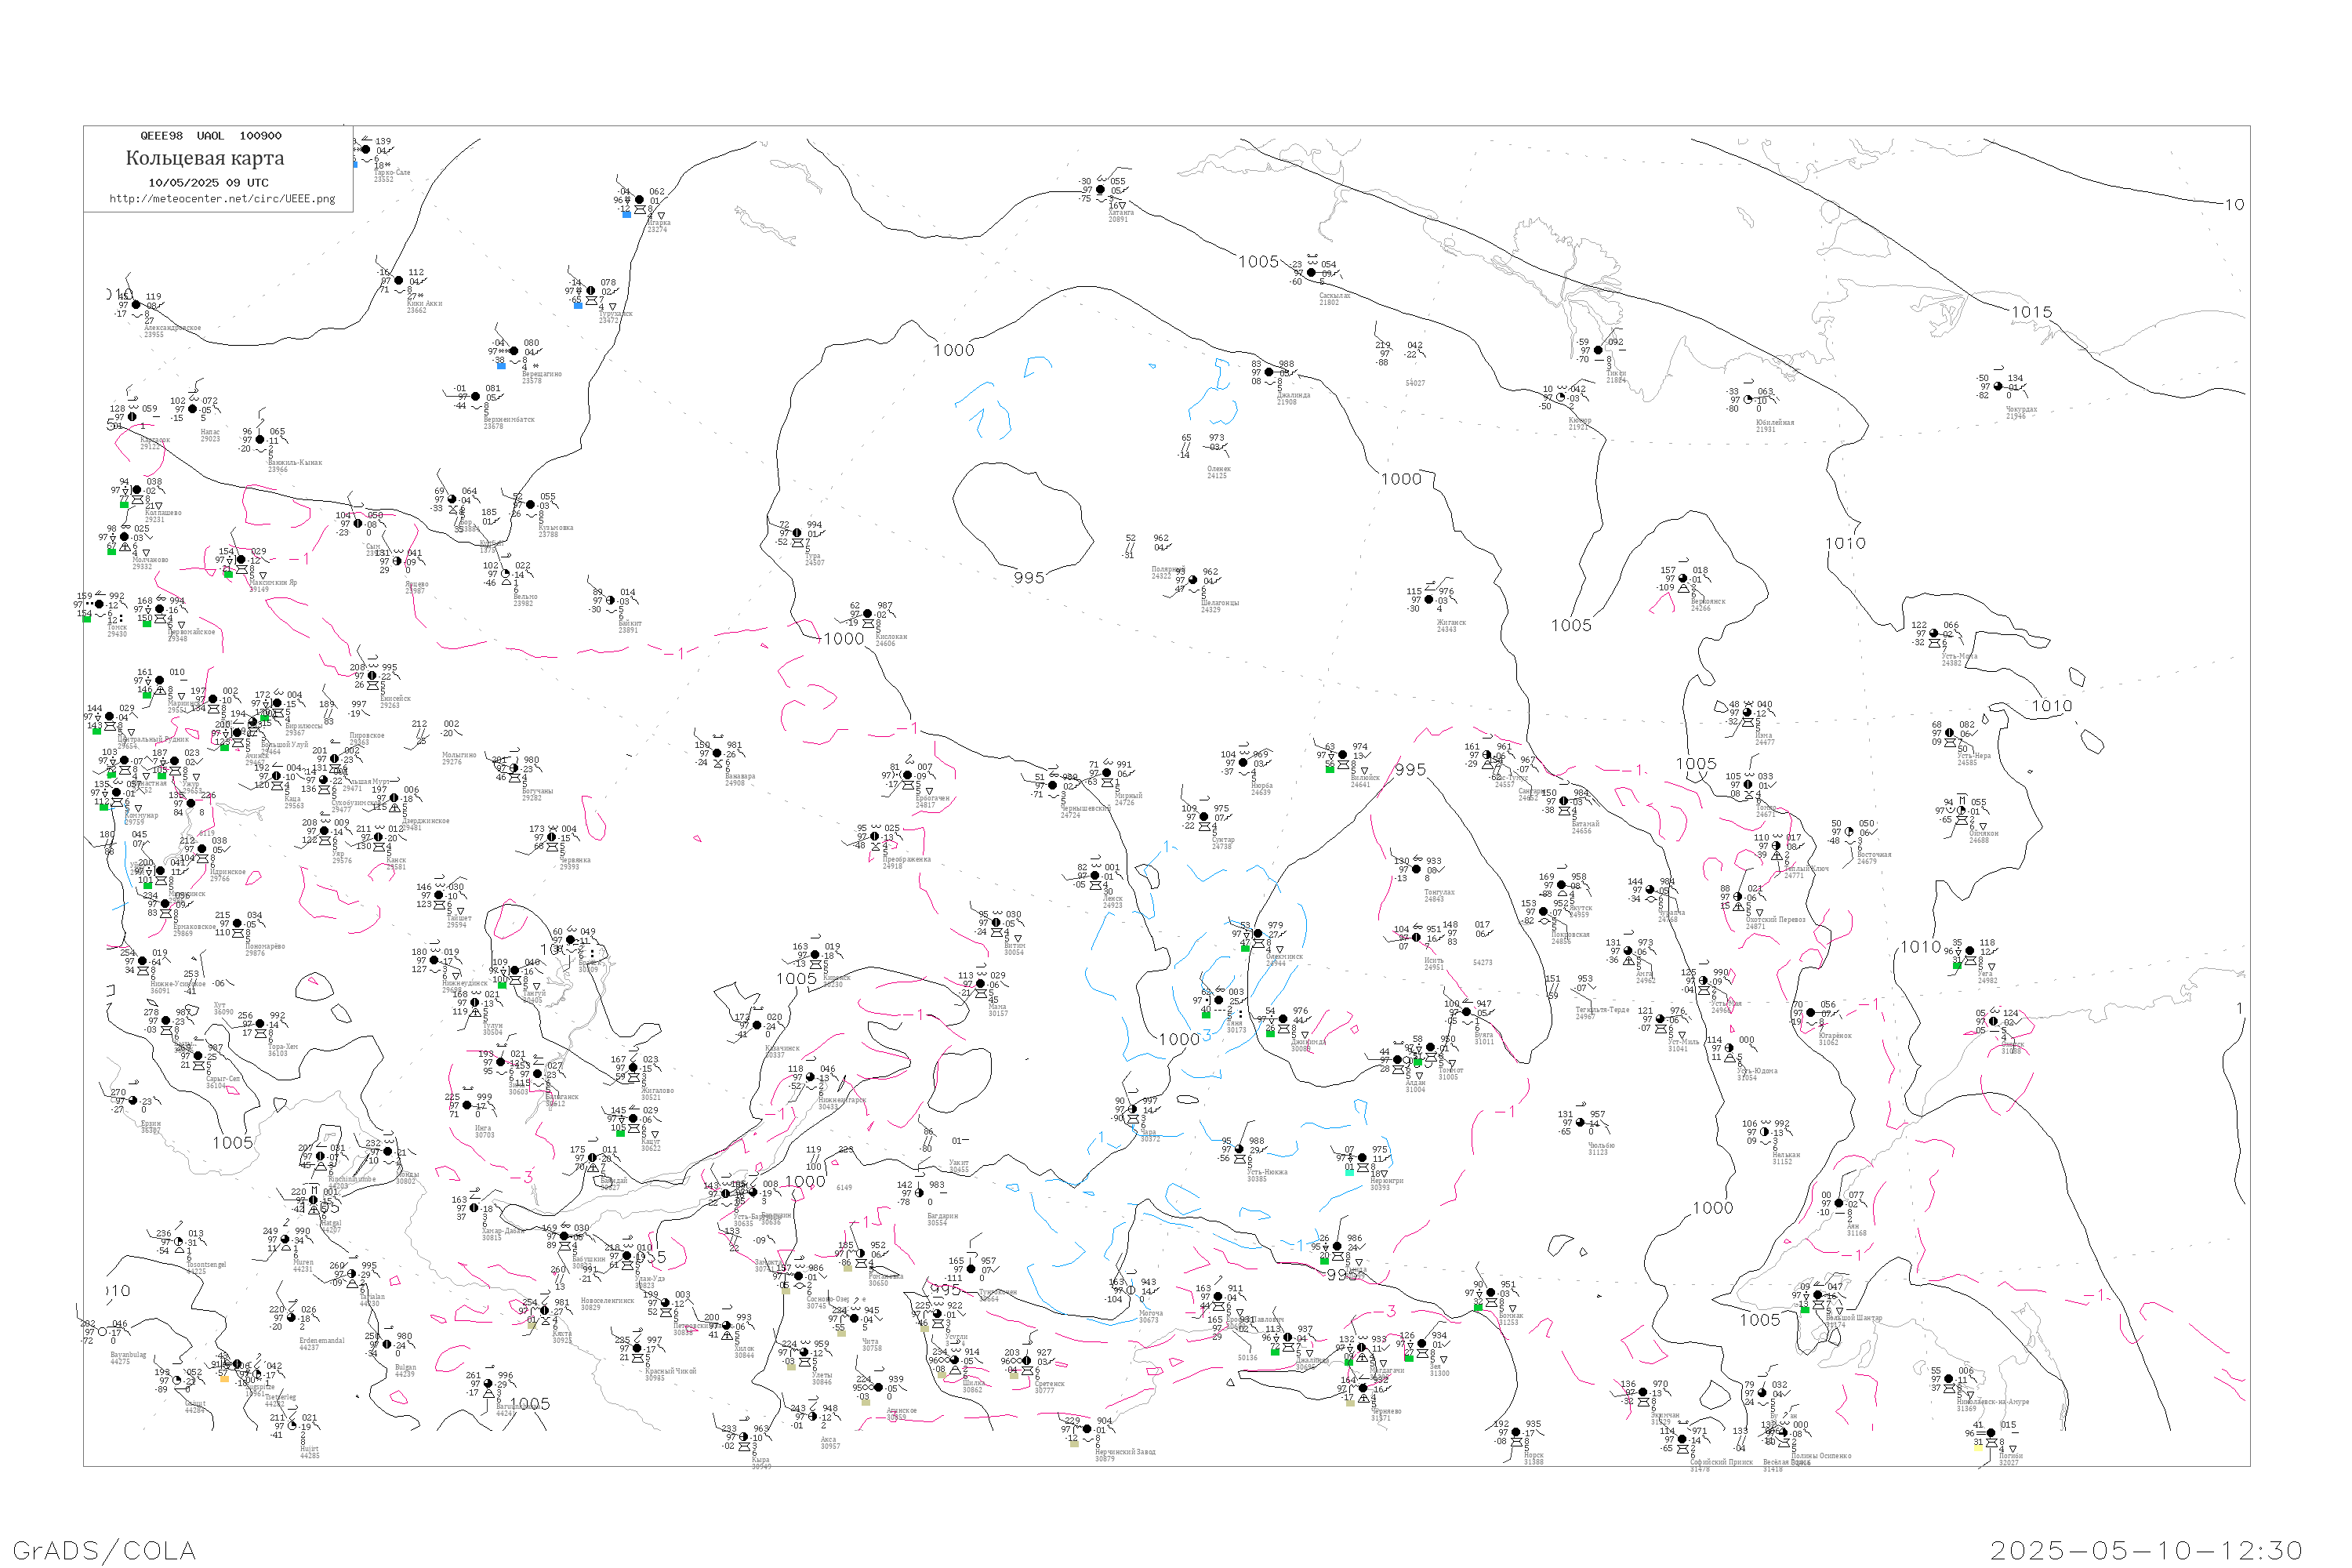
Task: Click the Игарка station circle marker
Action: pyautogui.click(x=640, y=200)
